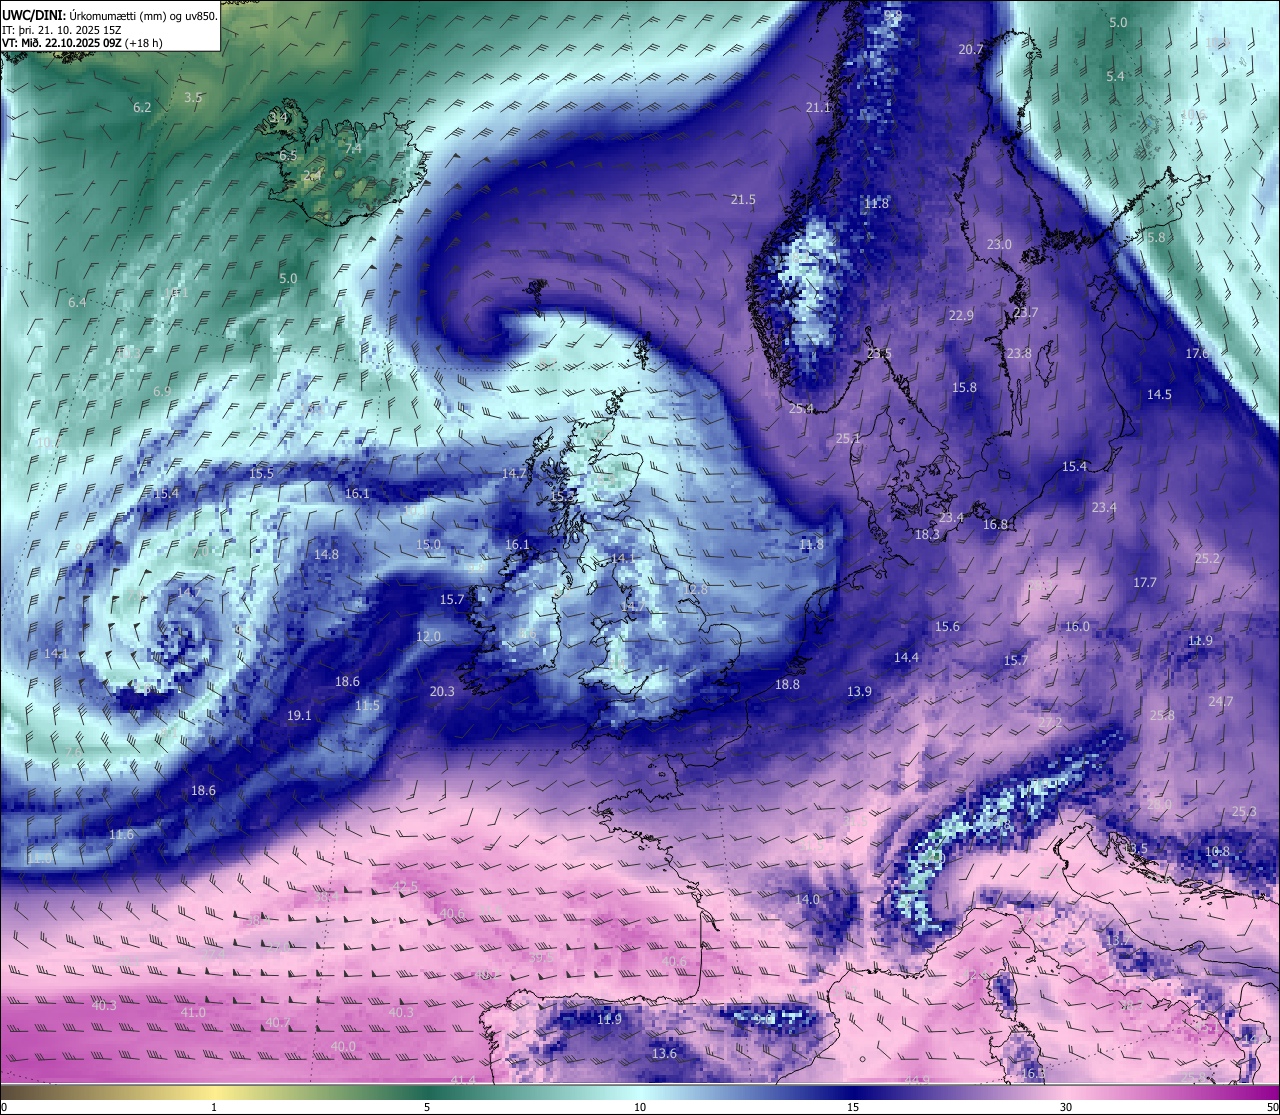The width and height of the screenshot is (1280, 1115).
Task: Click the 13.9 value over Belgium
Action: (x=859, y=691)
